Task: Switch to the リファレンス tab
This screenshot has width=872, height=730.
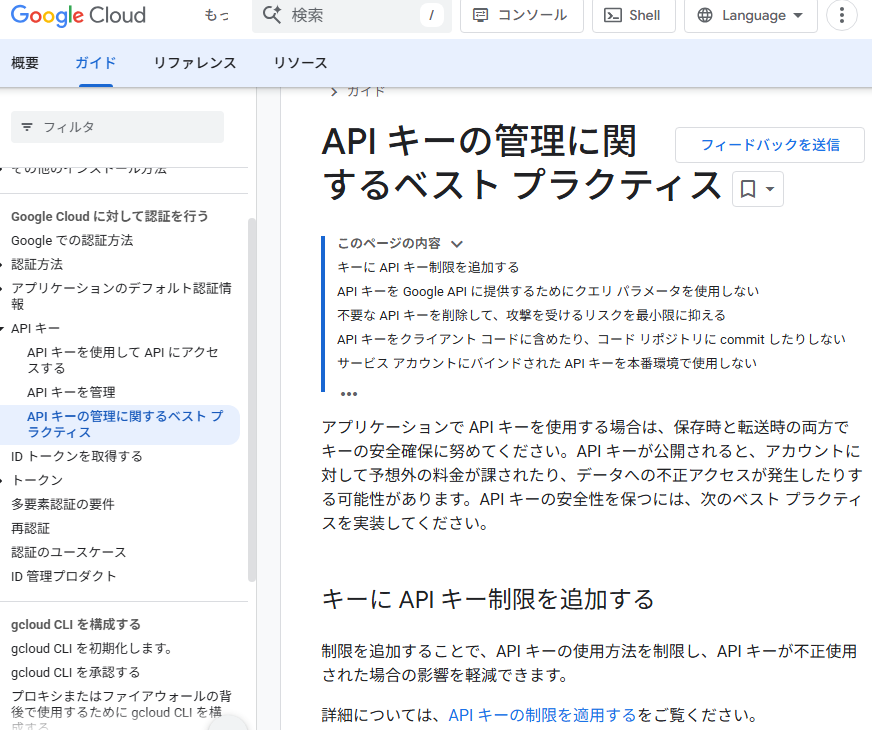Action: pyautogui.click(x=195, y=63)
